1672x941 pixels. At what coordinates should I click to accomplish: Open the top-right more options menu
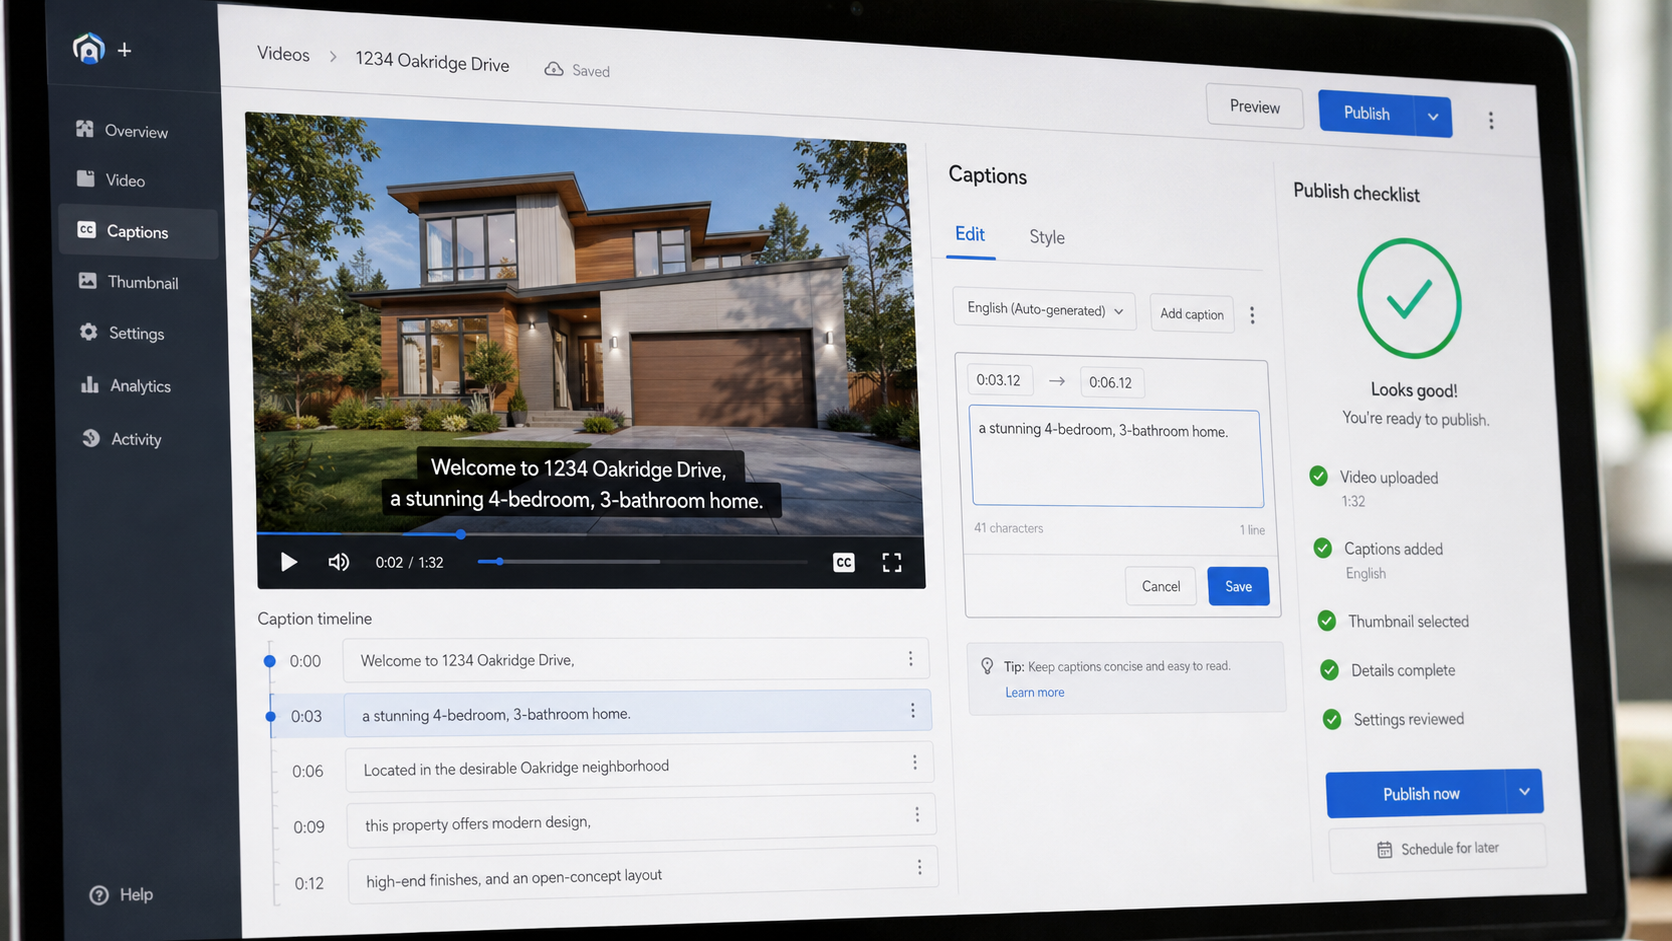point(1491,121)
